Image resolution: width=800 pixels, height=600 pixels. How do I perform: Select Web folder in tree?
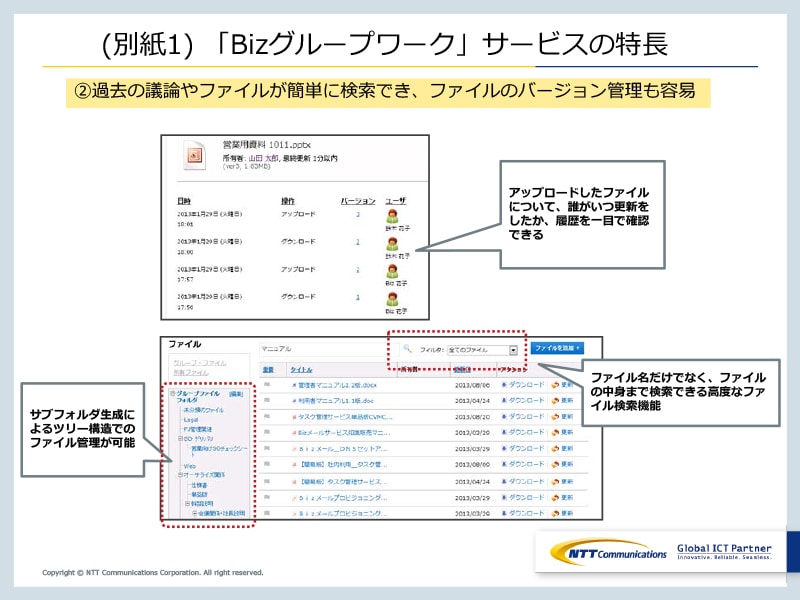pos(189,466)
